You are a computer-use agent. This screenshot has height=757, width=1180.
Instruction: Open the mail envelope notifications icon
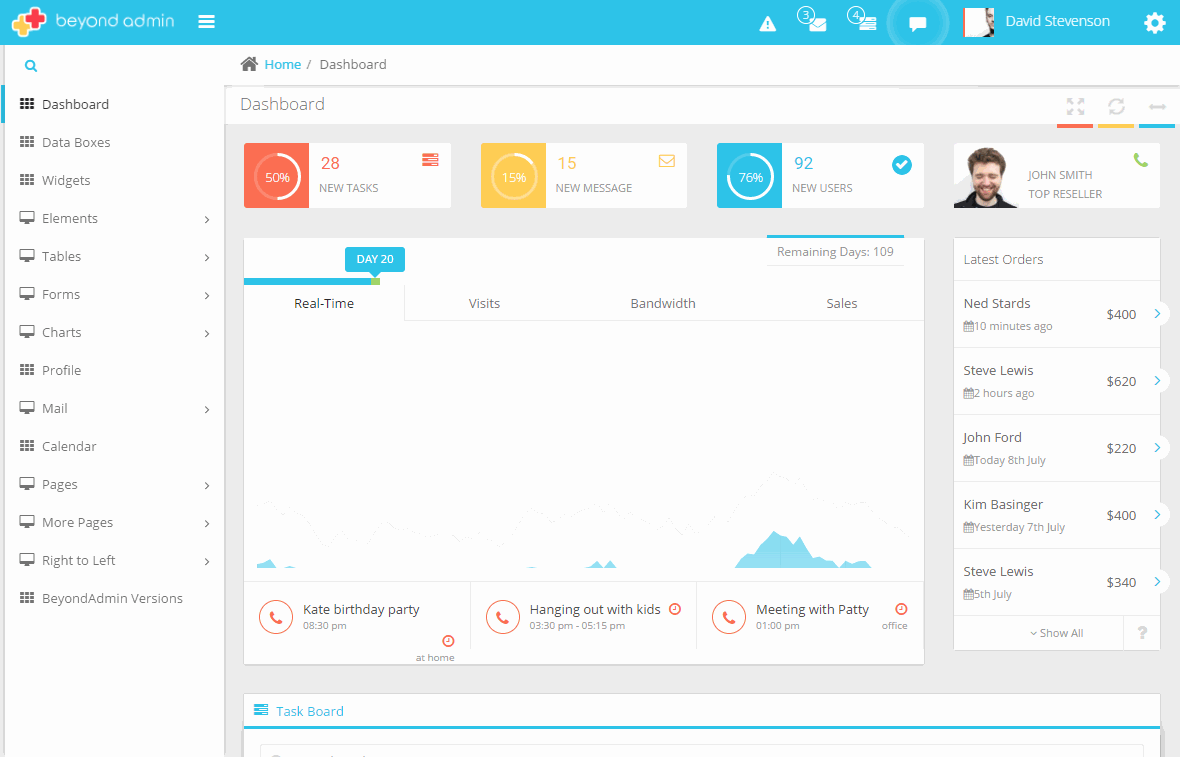click(x=817, y=24)
